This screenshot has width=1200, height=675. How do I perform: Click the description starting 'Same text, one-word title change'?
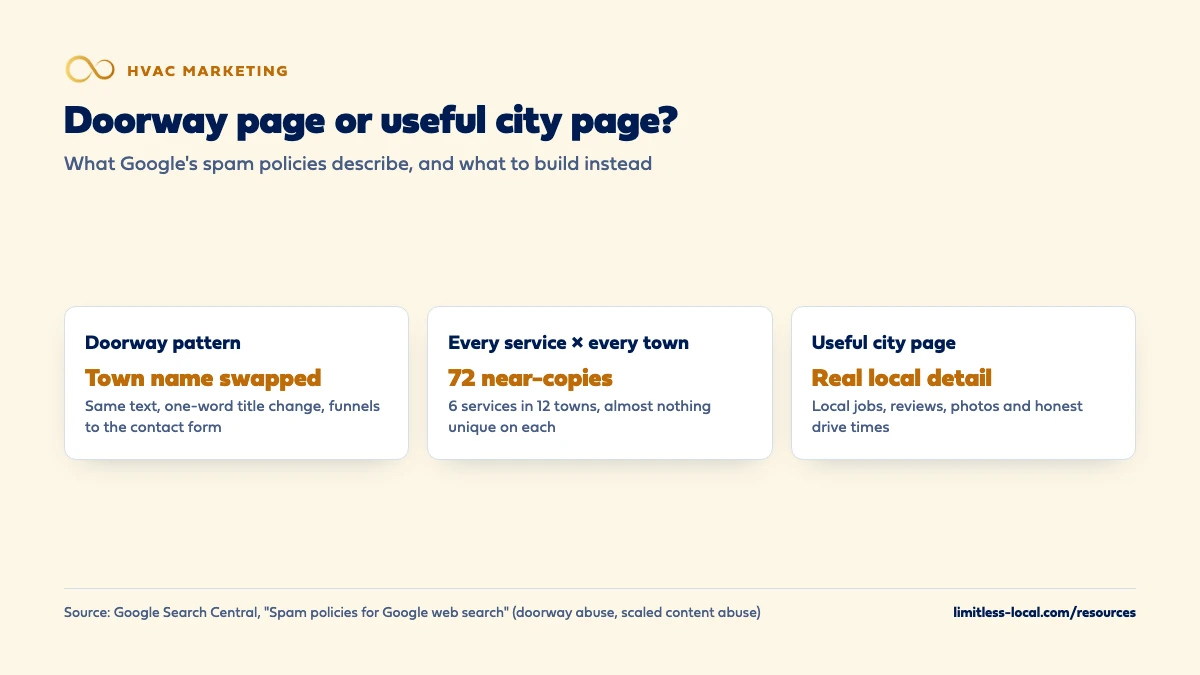pos(233,417)
